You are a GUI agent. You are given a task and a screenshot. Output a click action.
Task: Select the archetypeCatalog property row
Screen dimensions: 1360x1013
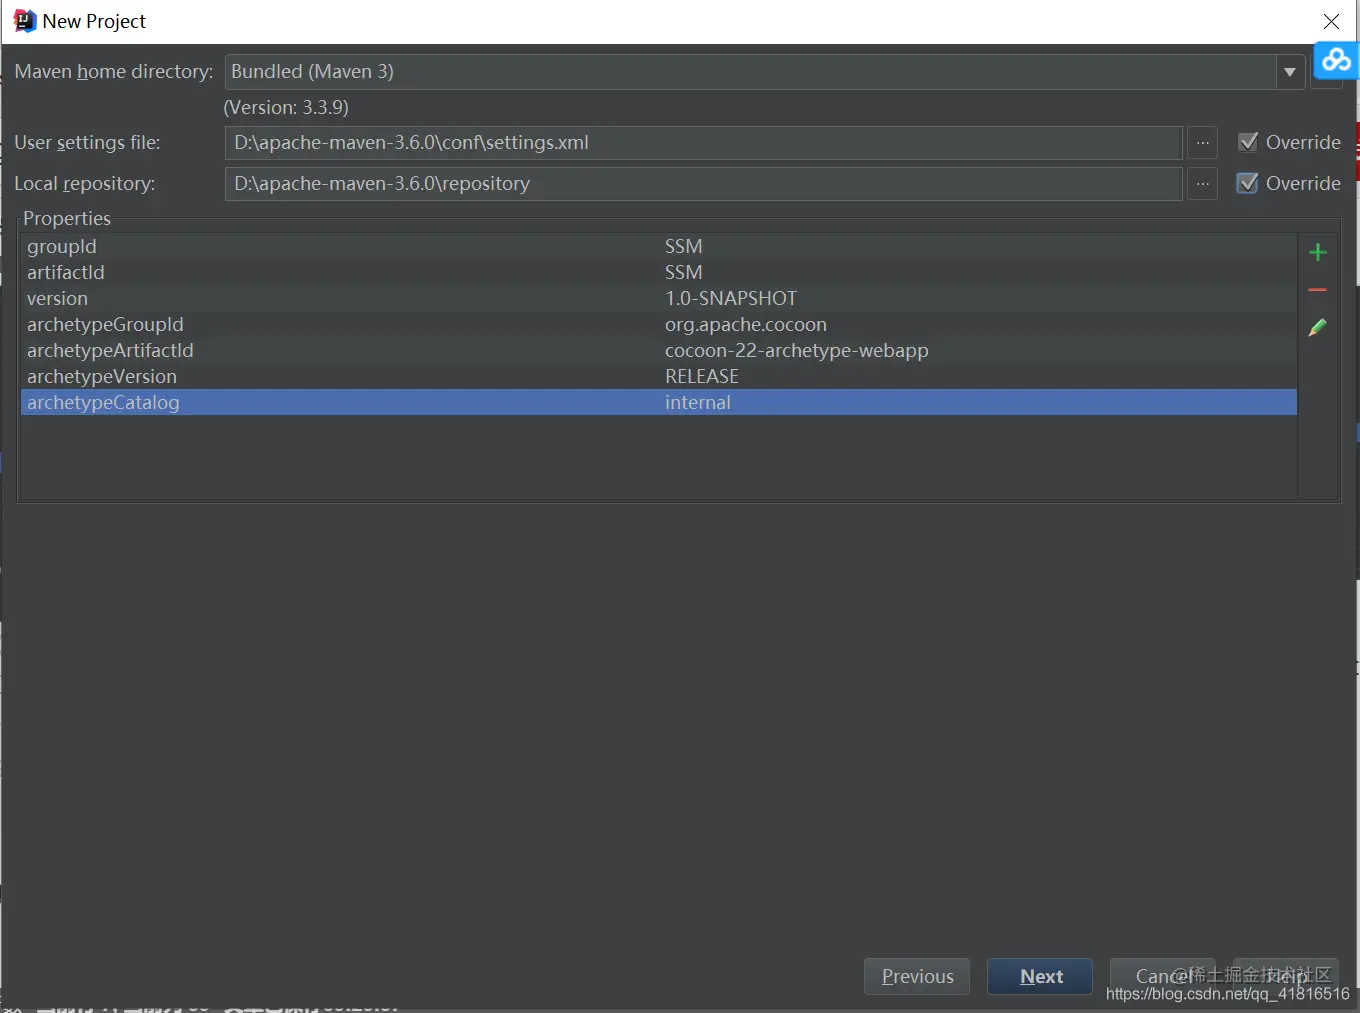pyautogui.click(x=658, y=402)
